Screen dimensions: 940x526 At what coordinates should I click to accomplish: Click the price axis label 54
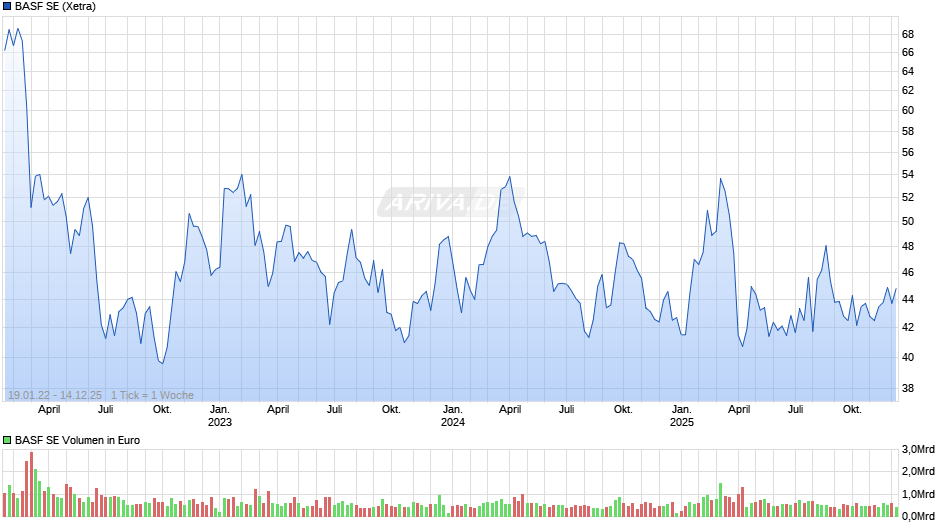tap(908, 175)
